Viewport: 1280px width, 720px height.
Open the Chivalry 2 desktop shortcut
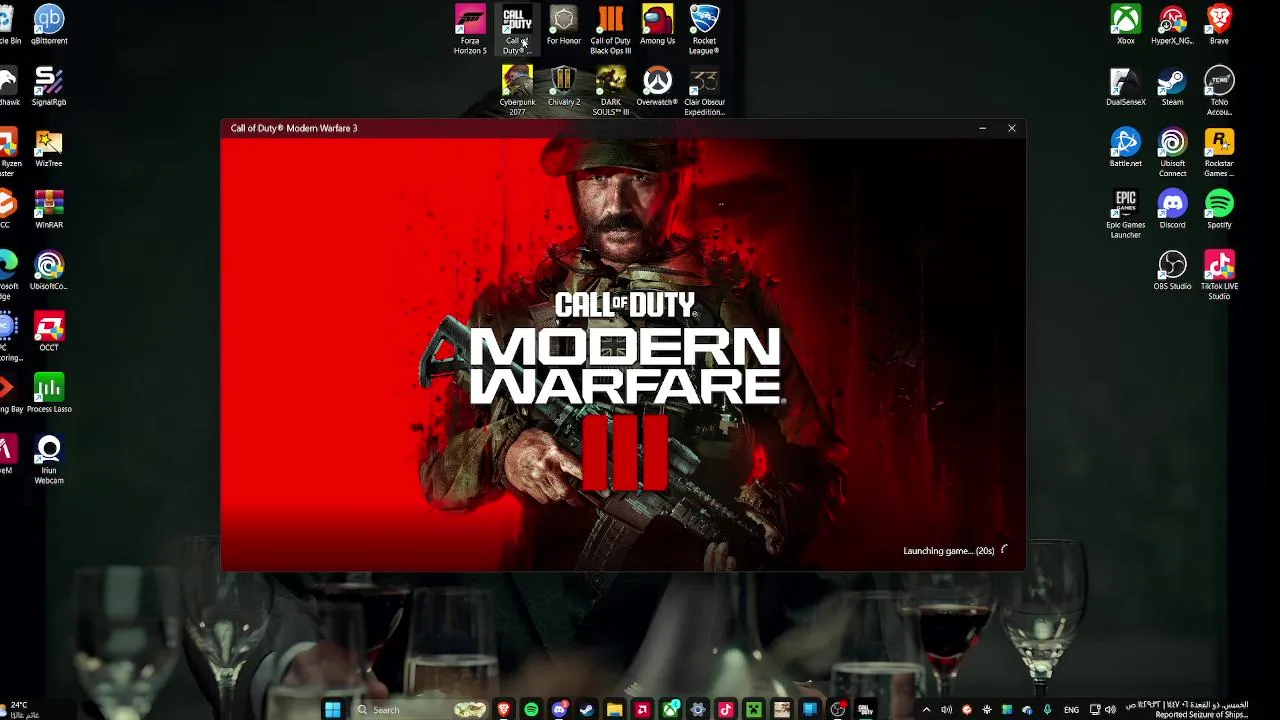click(x=563, y=87)
